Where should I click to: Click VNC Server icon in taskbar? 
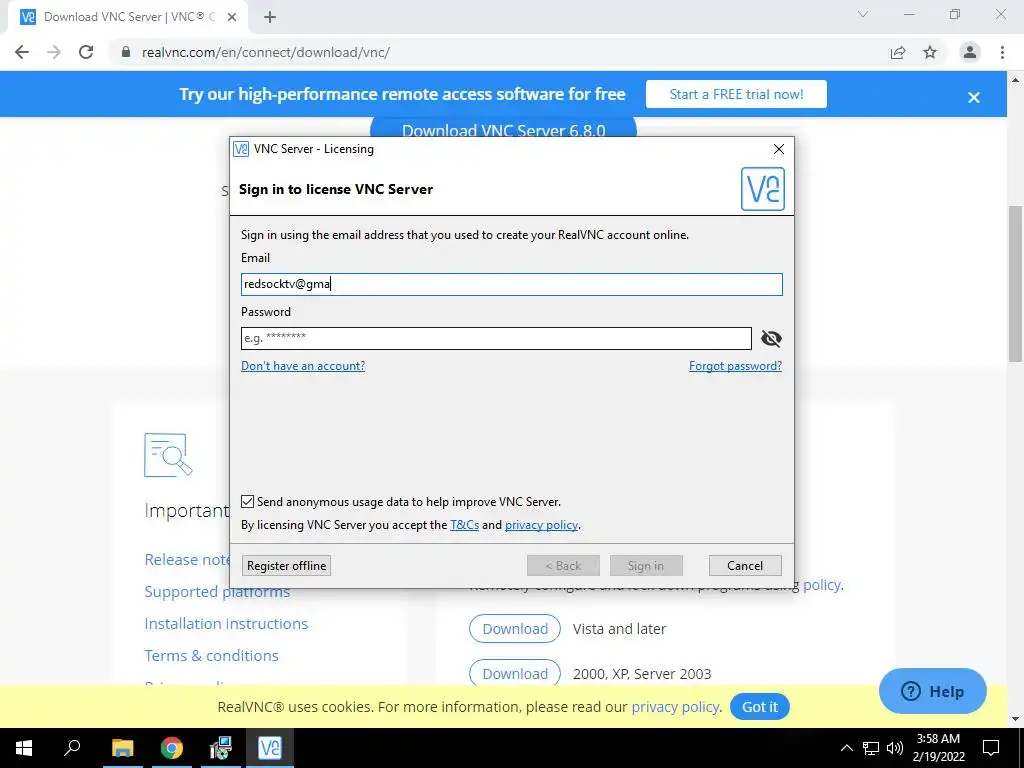pyautogui.click(x=270, y=748)
